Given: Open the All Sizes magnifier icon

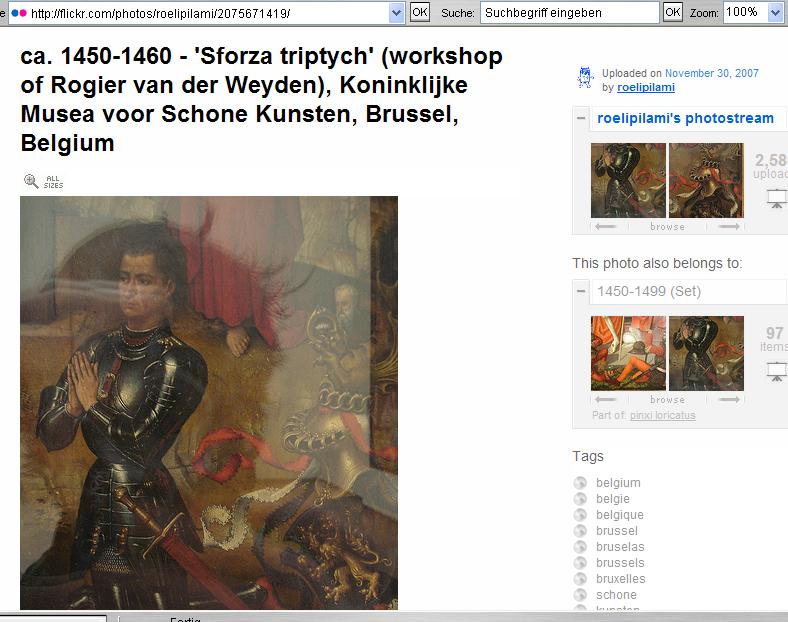Looking at the screenshot, I should tap(31, 181).
